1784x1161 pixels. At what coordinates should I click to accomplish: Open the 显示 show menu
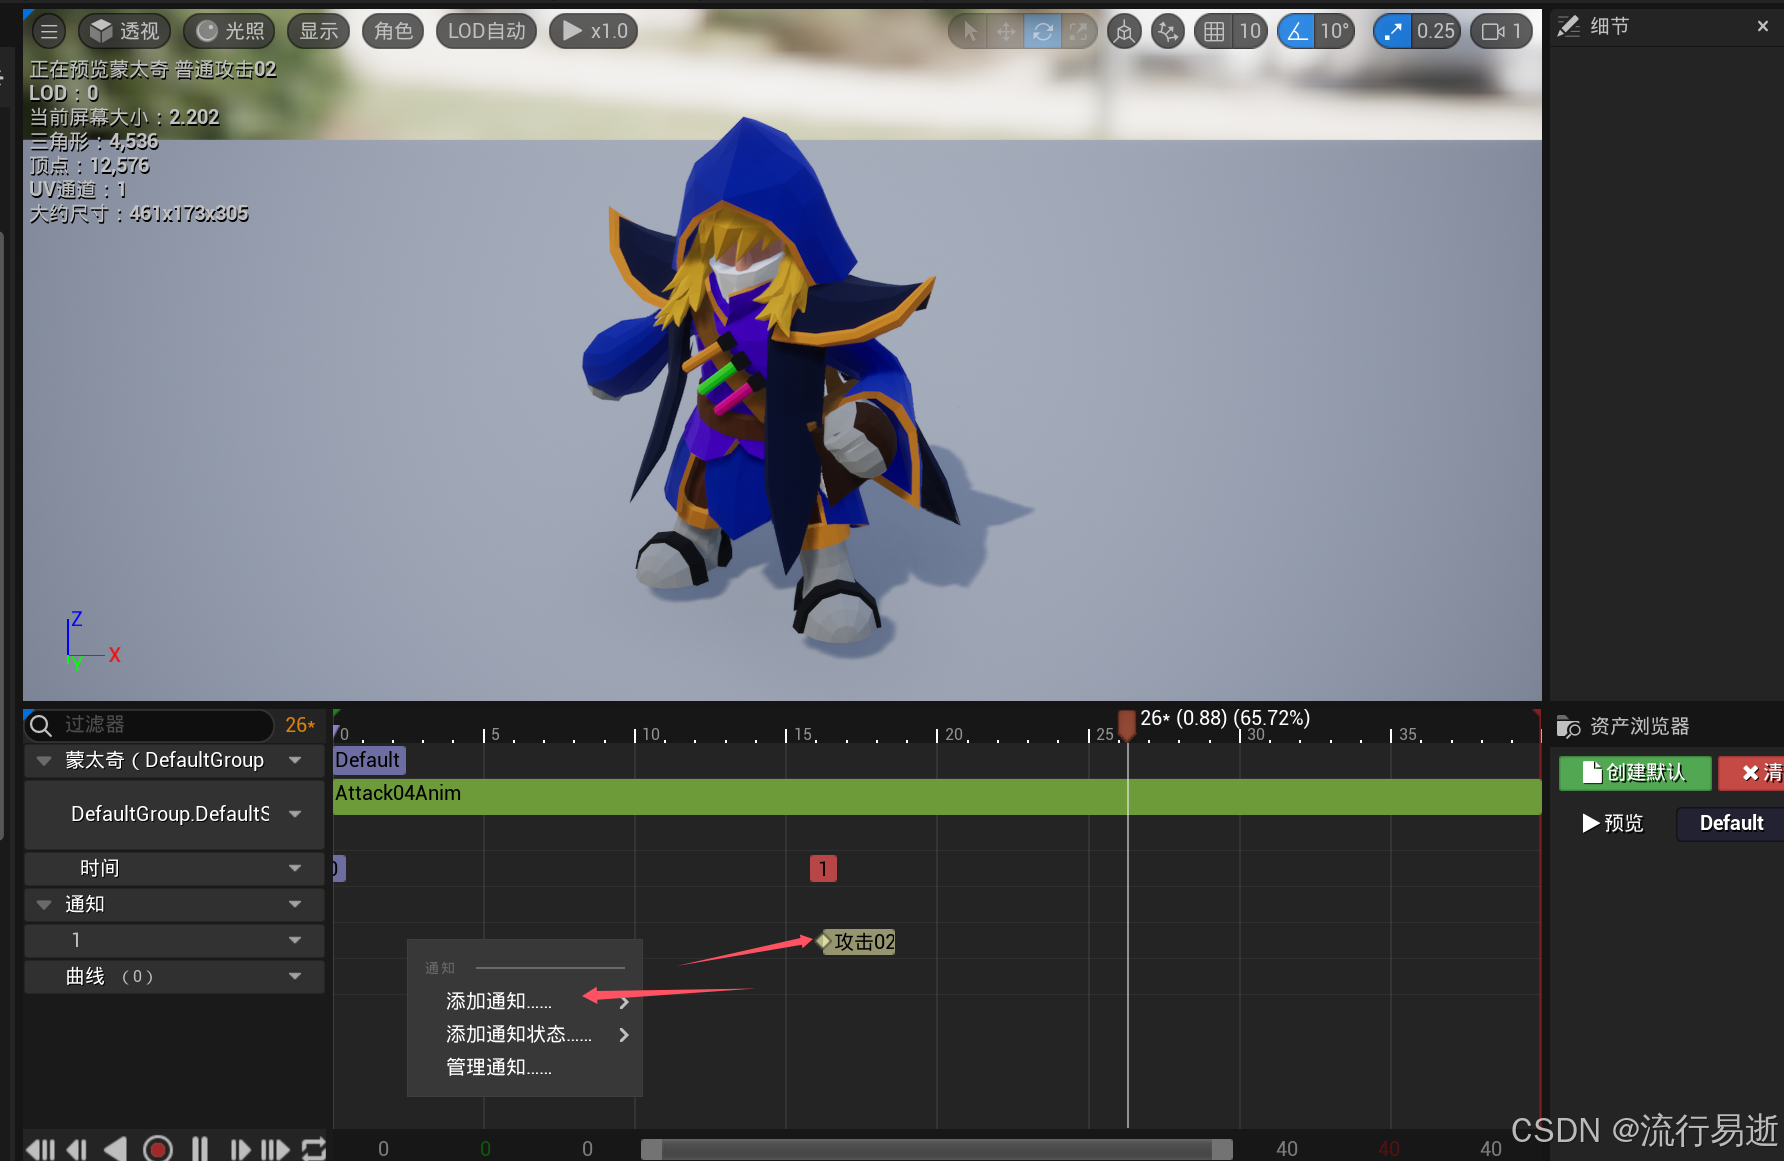(x=319, y=31)
